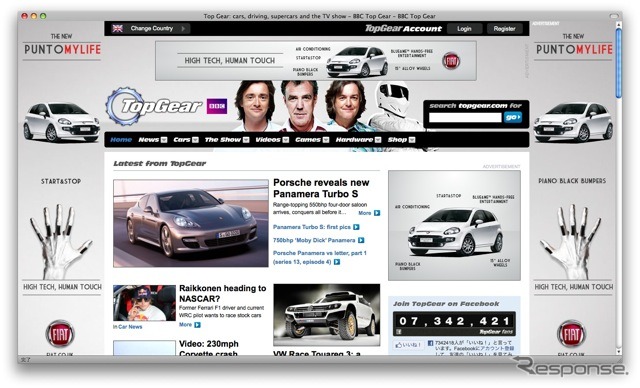Click arrow icon after 'first pics' link
Viewport: 640px width, 388px height.
tap(356, 227)
